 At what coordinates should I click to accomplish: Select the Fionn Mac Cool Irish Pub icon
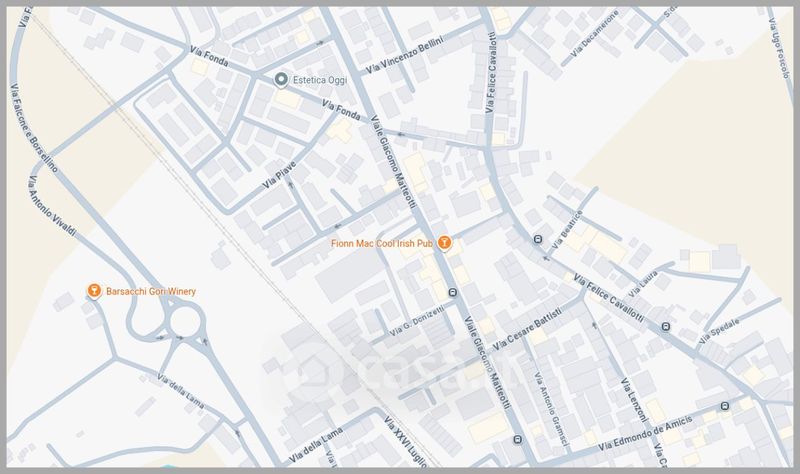pos(444,243)
